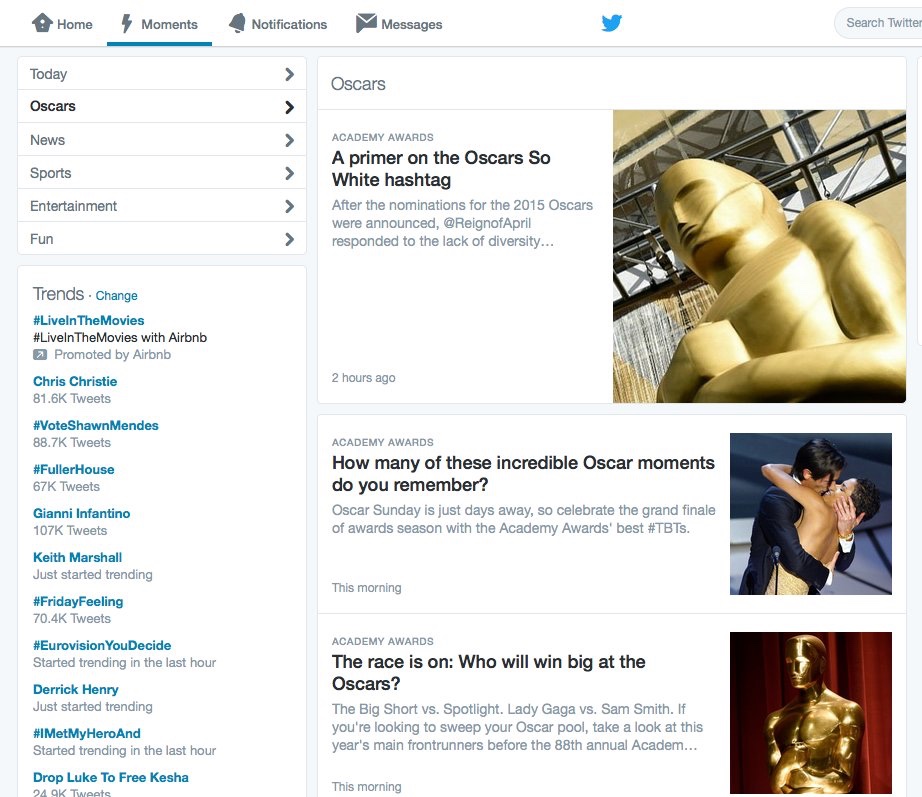The width and height of the screenshot is (922, 797).
Task: Click the Home house icon
Action: (42, 23)
